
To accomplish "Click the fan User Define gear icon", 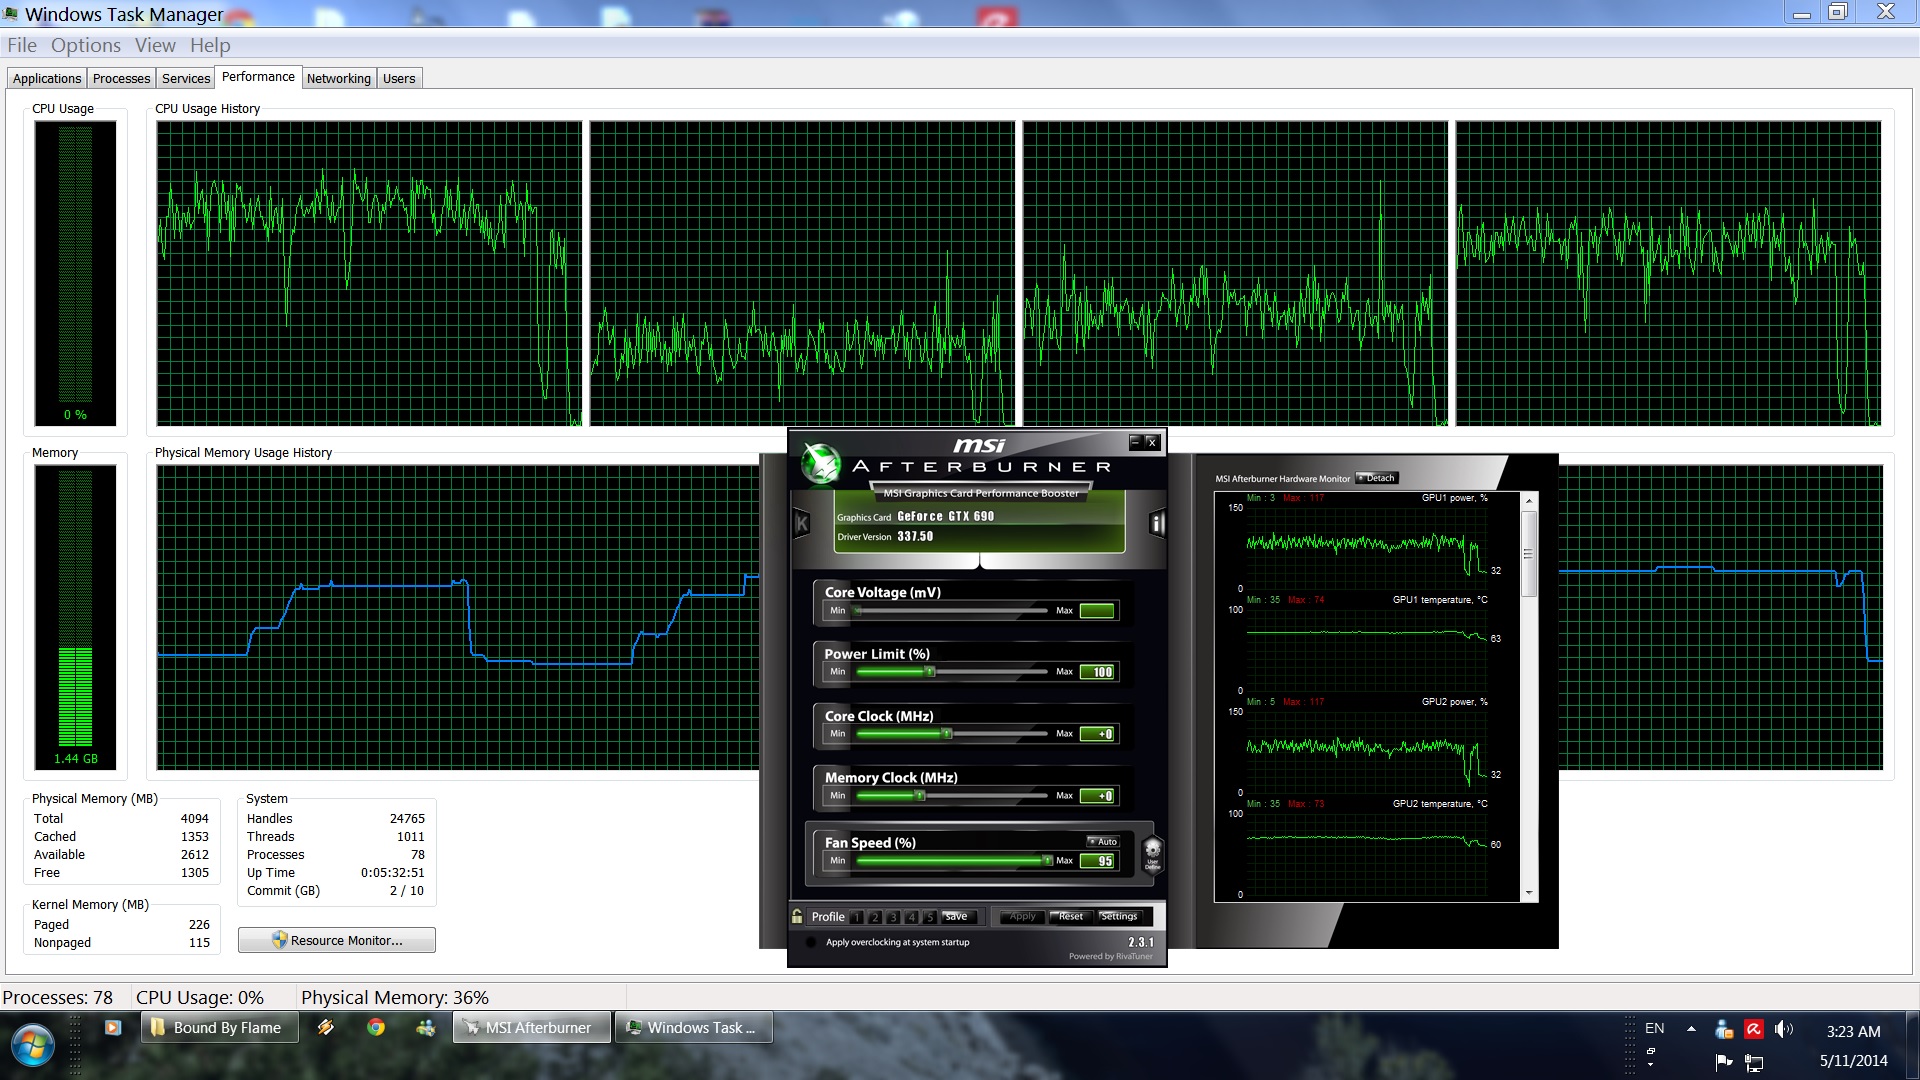I will pyautogui.click(x=1152, y=853).
